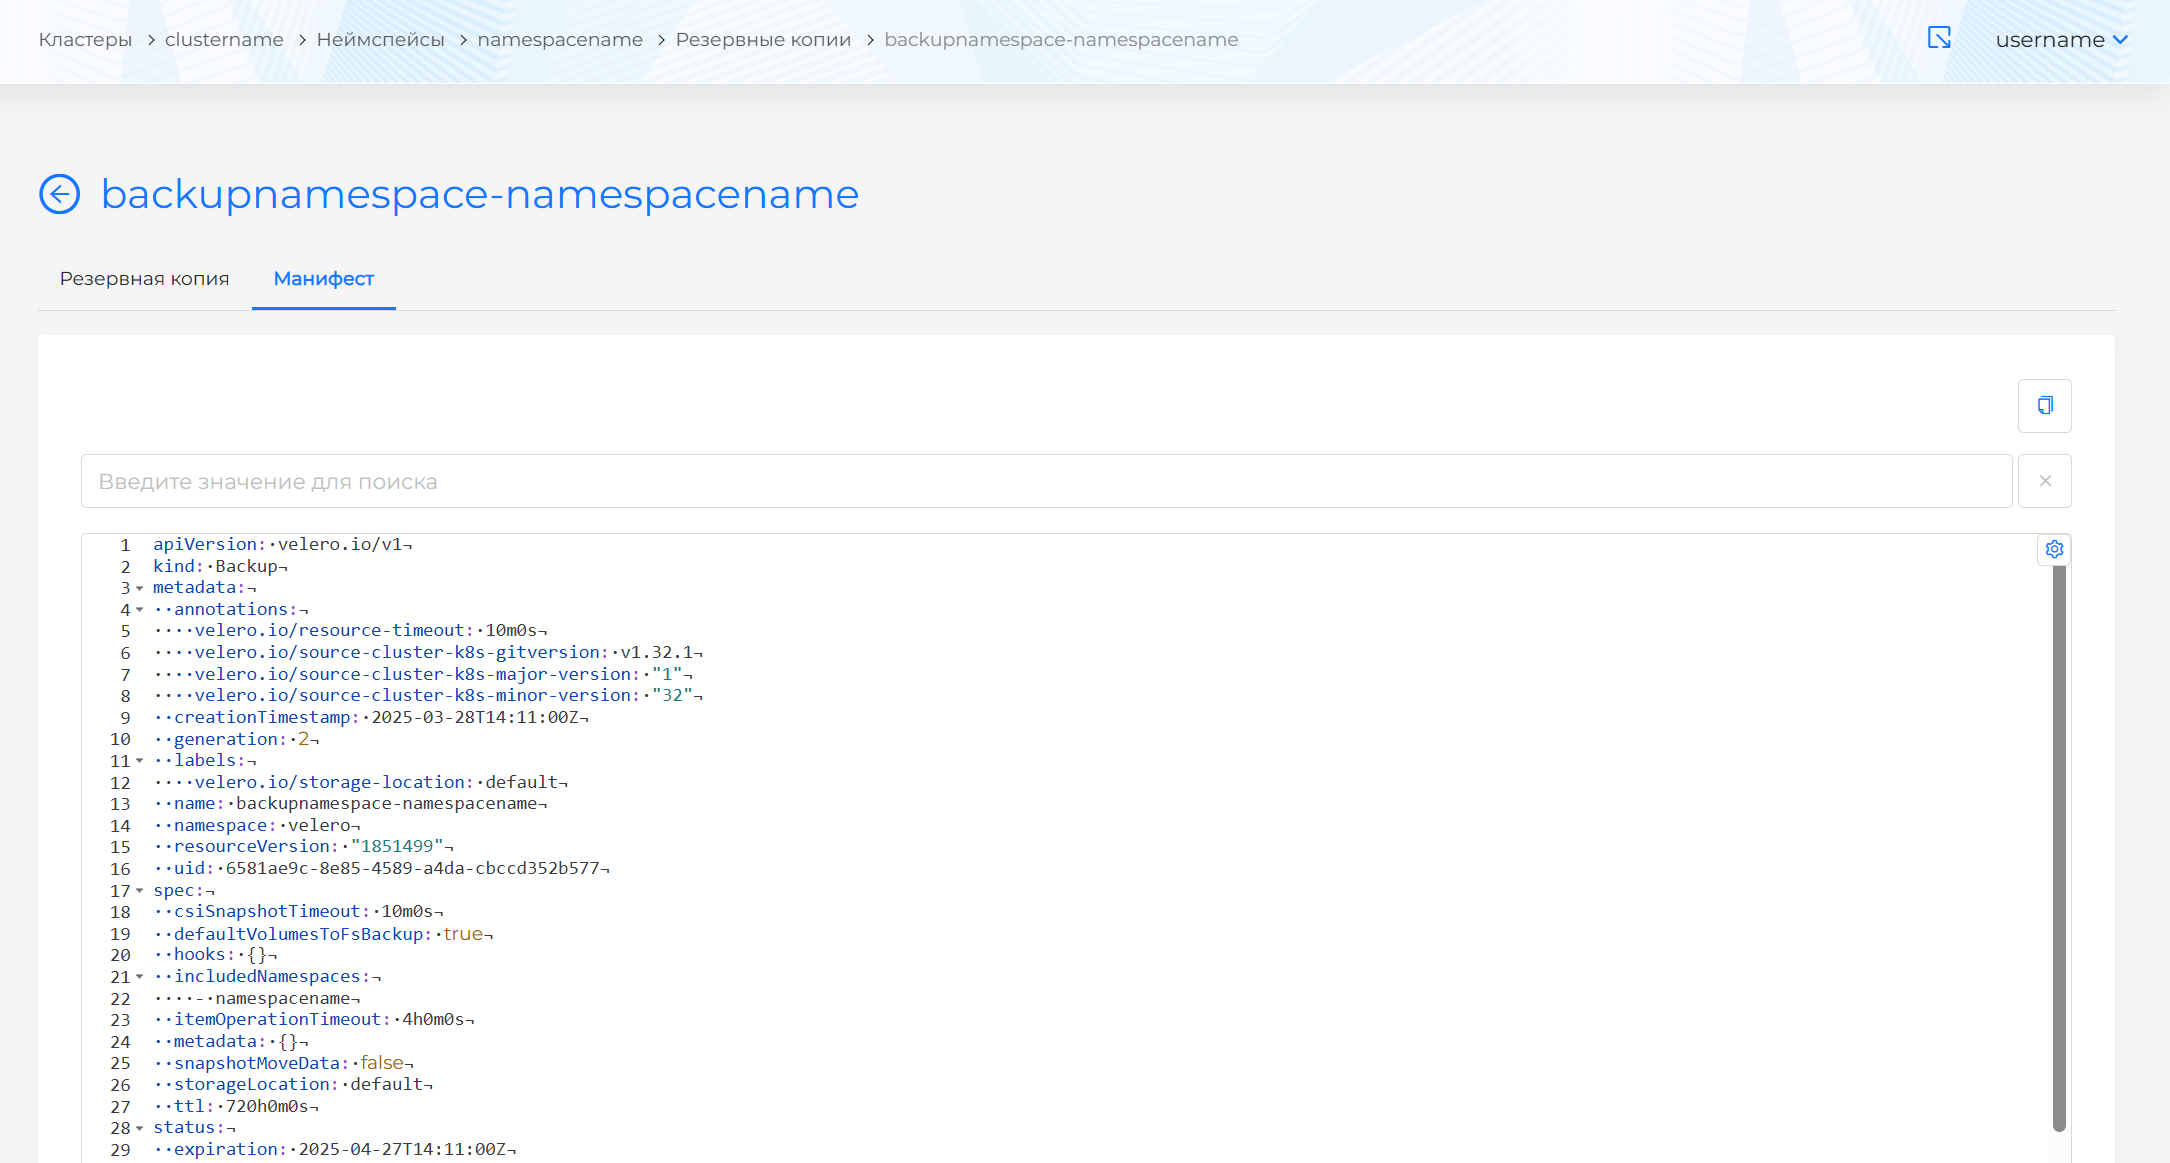Open clustername breadcrumb link
Viewport: 2170px width, 1163px height.
[224, 40]
